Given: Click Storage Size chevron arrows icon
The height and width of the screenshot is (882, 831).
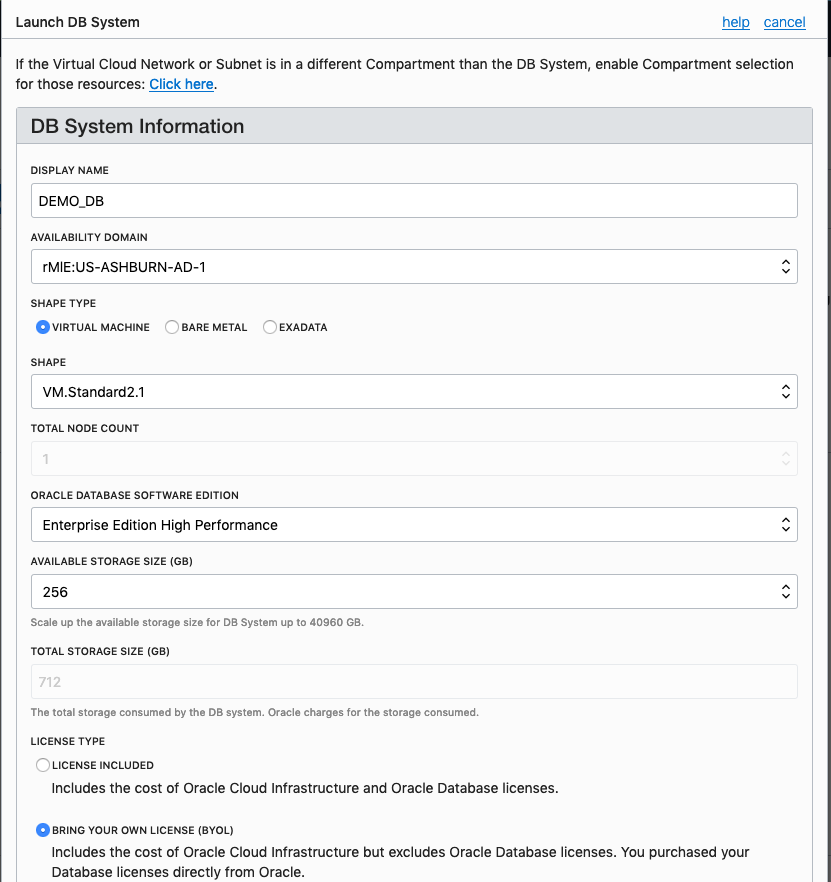Looking at the screenshot, I should [x=785, y=592].
